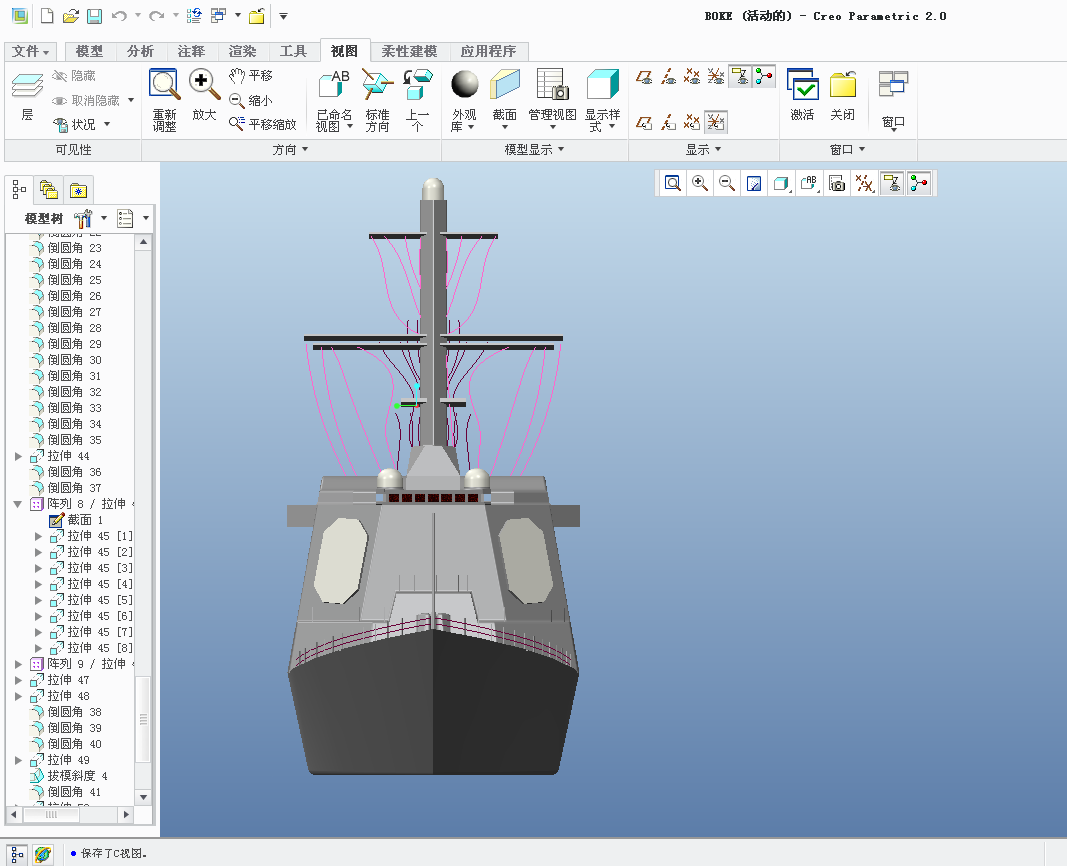The image size is (1067, 866).
Task: Switch to the 渲染 tab
Action: 242,51
